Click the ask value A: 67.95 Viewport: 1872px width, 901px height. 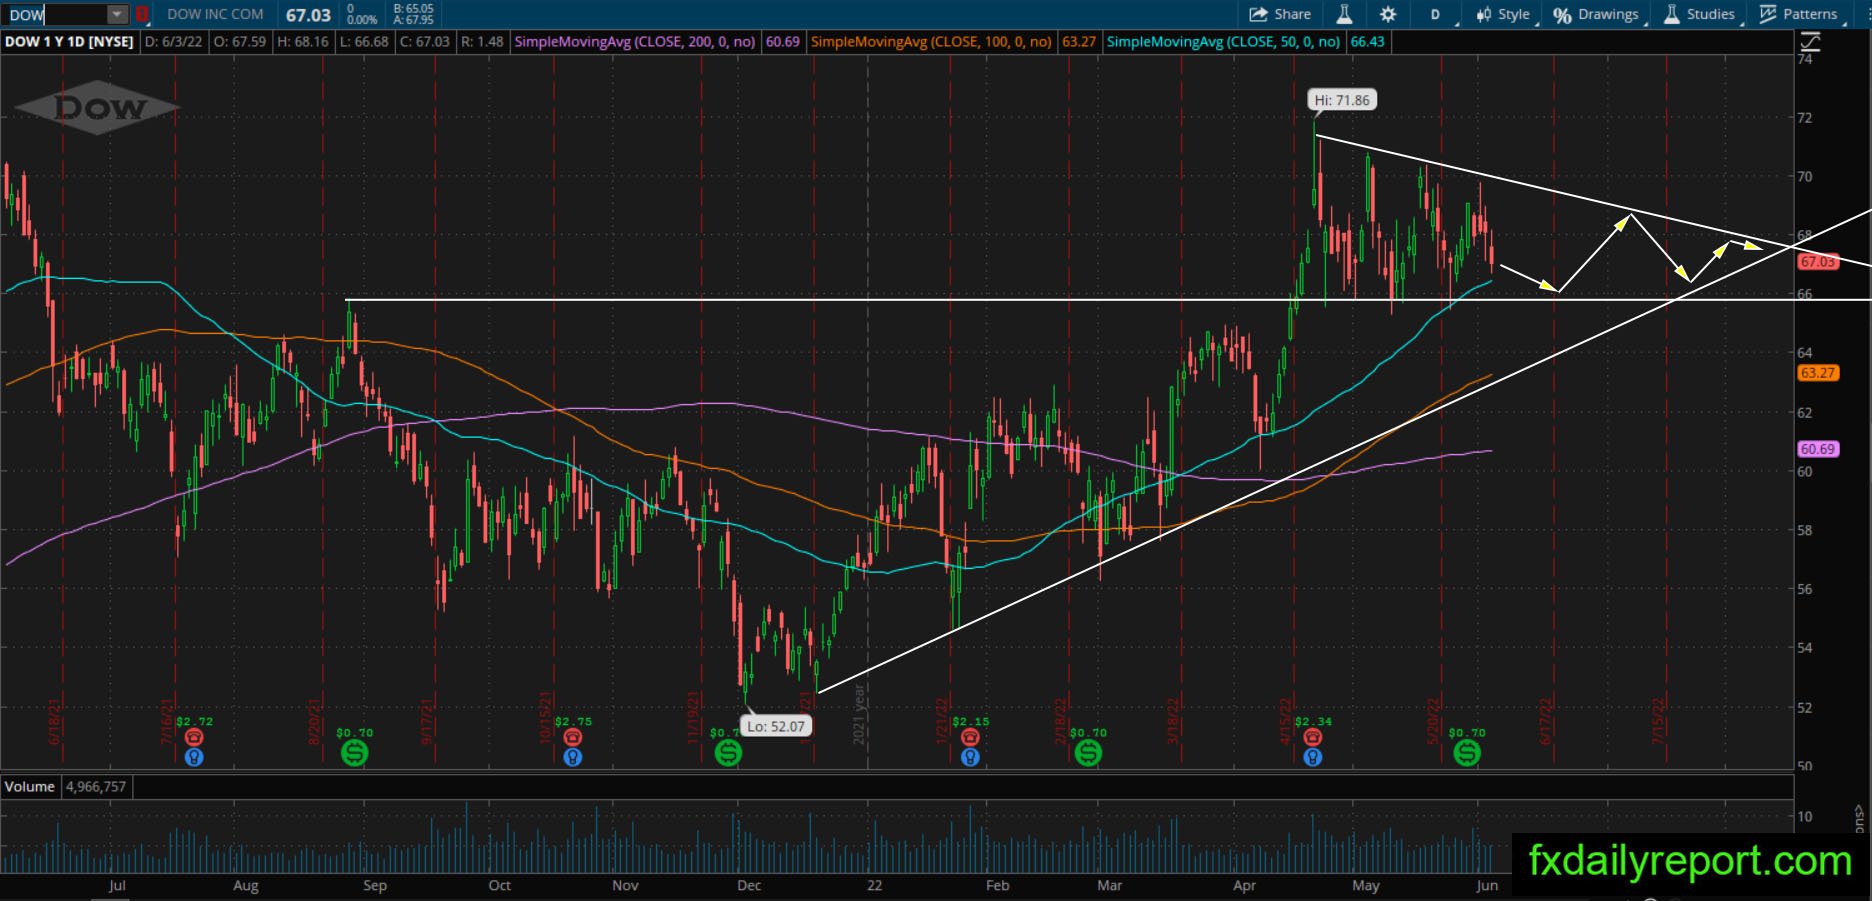414,20
